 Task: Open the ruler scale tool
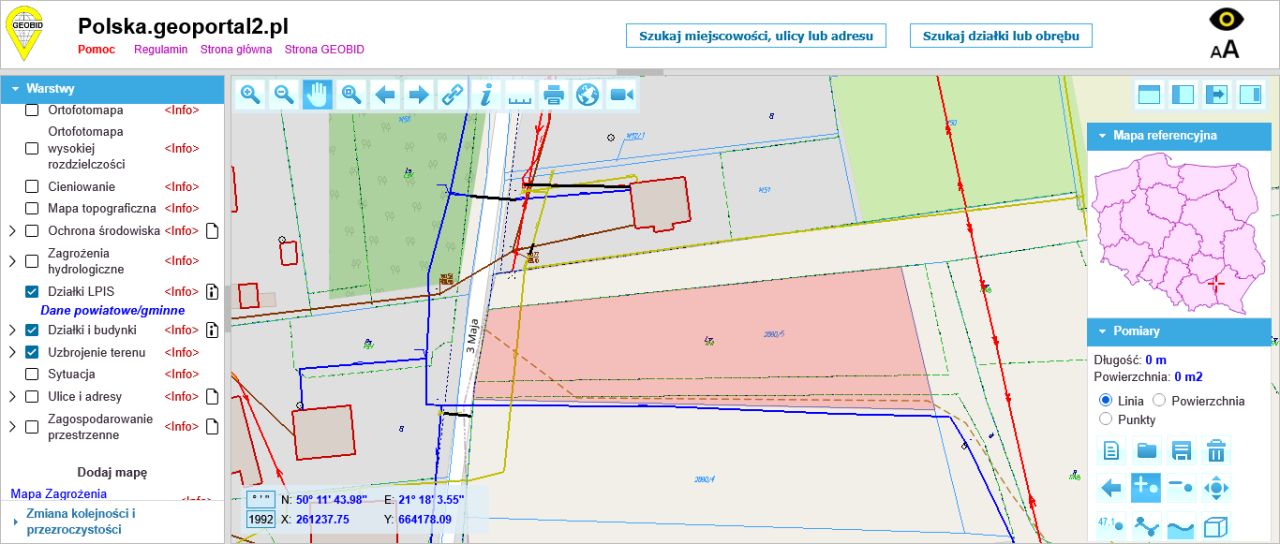[x=520, y=95]
